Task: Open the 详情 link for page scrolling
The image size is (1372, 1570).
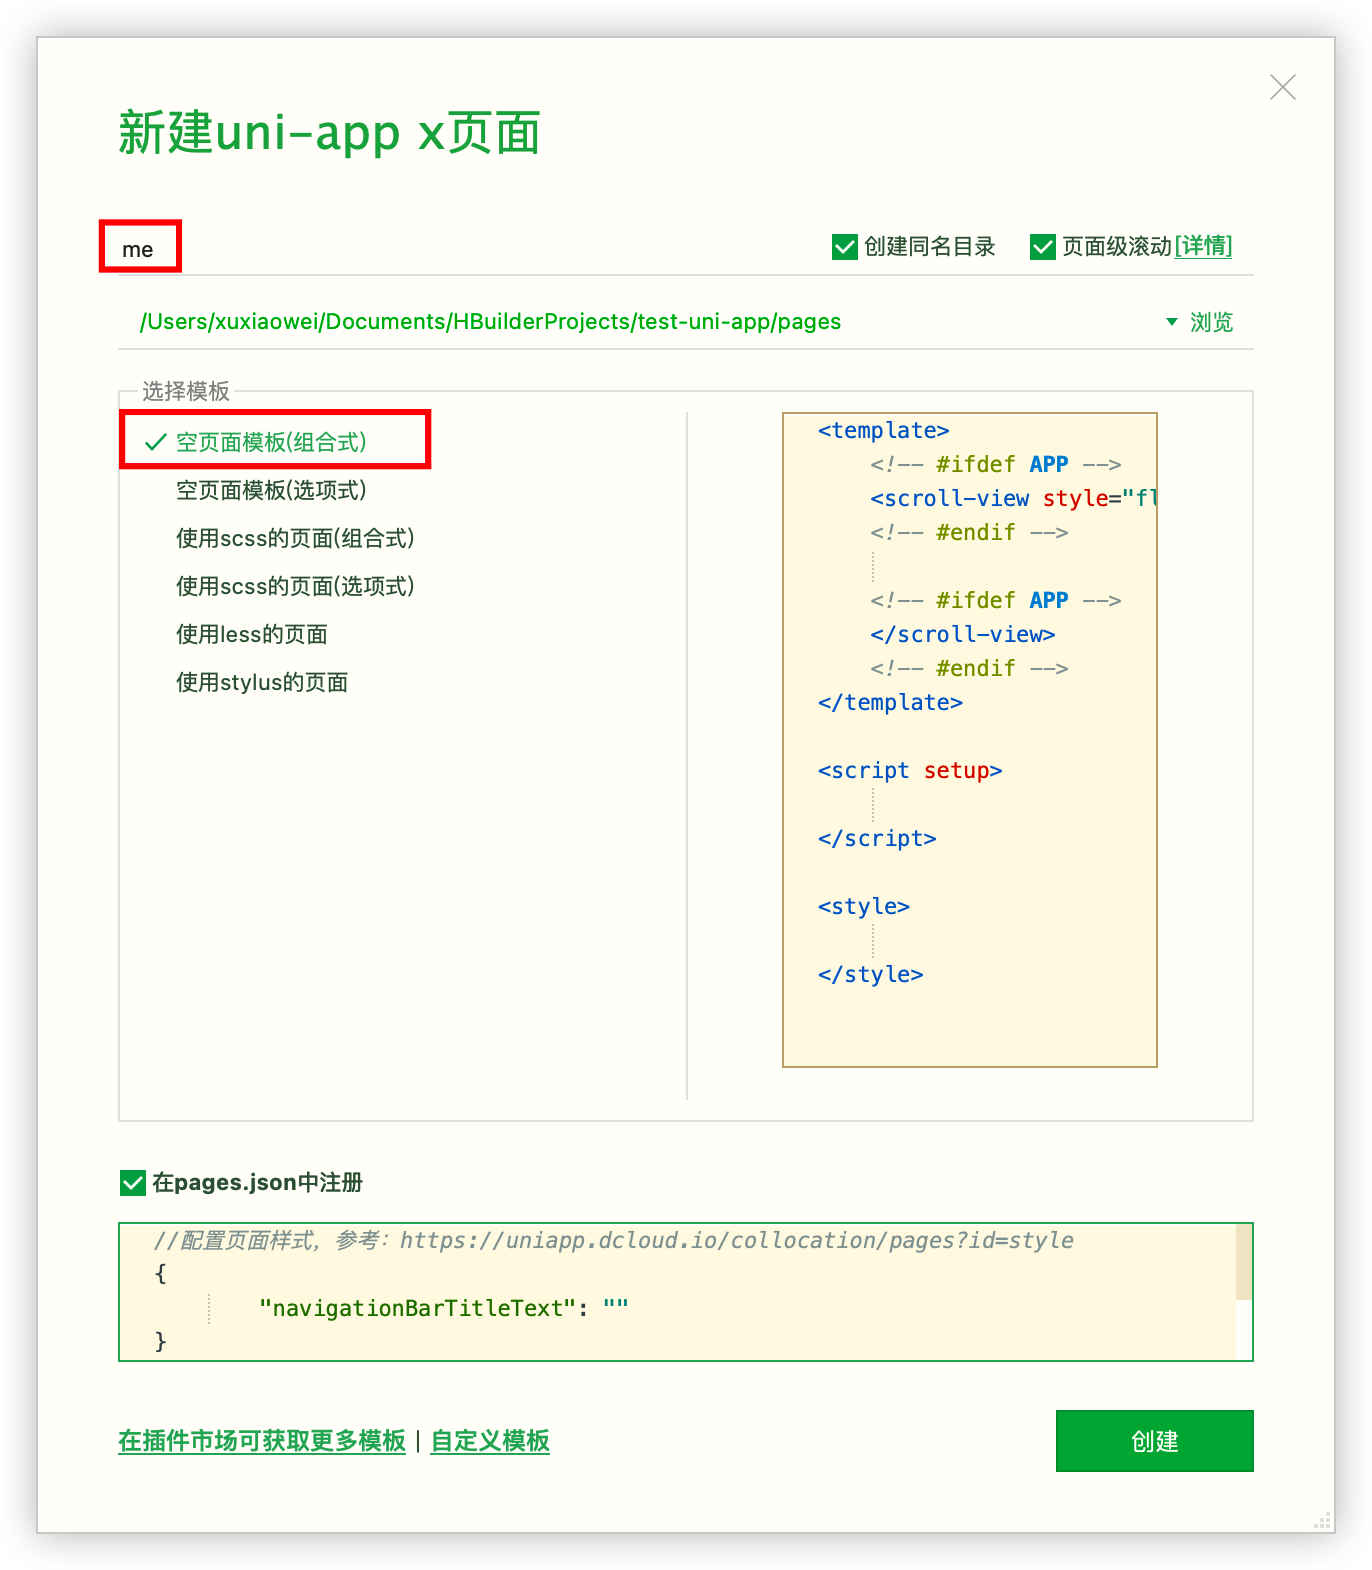Action: (1203, 246)
